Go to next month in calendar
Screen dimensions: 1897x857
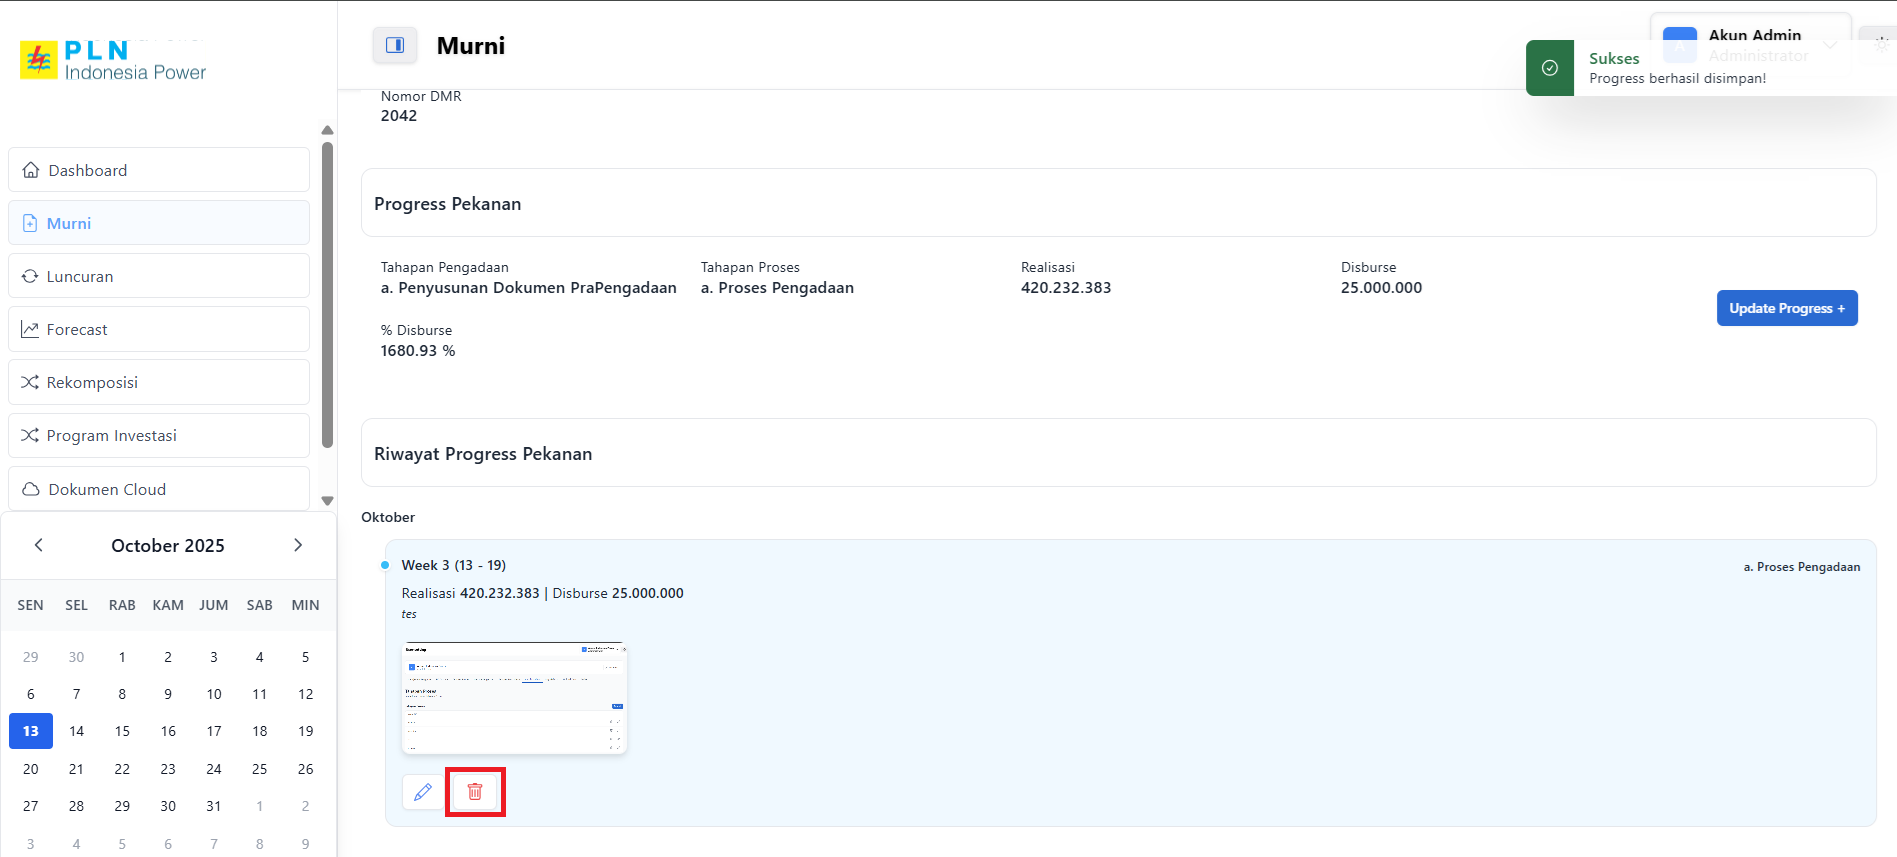coord(297,545)
